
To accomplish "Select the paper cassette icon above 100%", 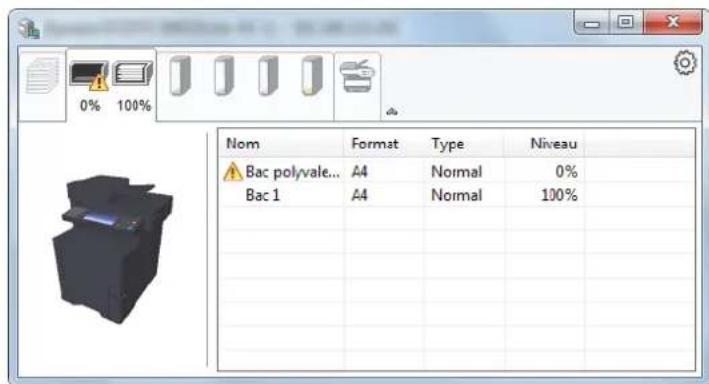I will [133, 74].
